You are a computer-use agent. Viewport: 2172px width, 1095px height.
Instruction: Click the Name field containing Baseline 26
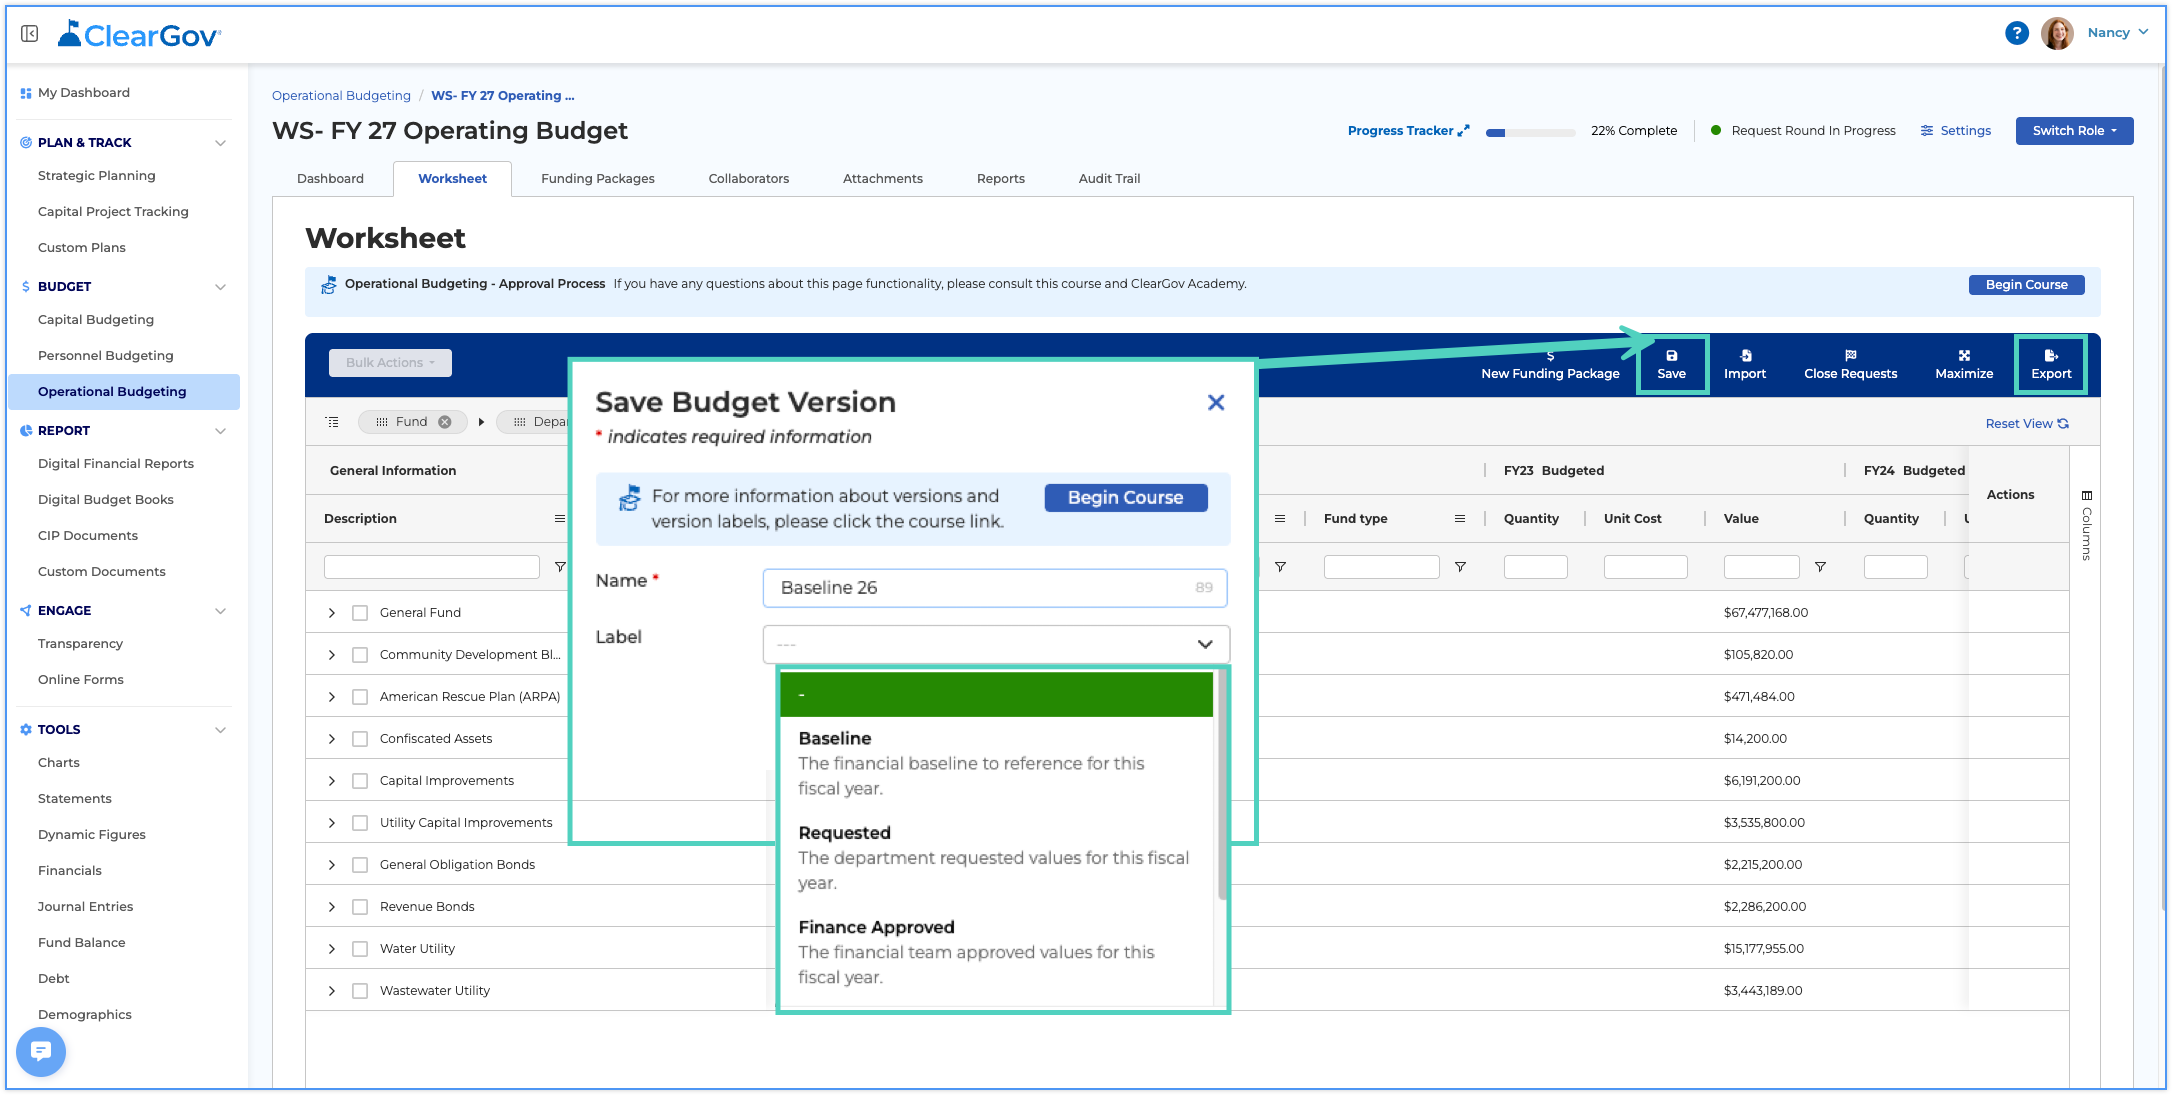[995, 588]
